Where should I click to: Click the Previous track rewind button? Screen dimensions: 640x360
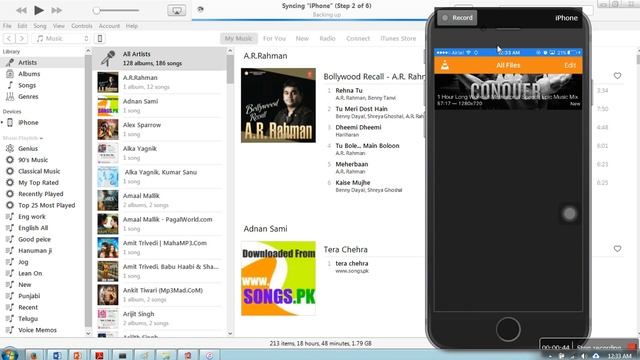[x=21, y=10]
